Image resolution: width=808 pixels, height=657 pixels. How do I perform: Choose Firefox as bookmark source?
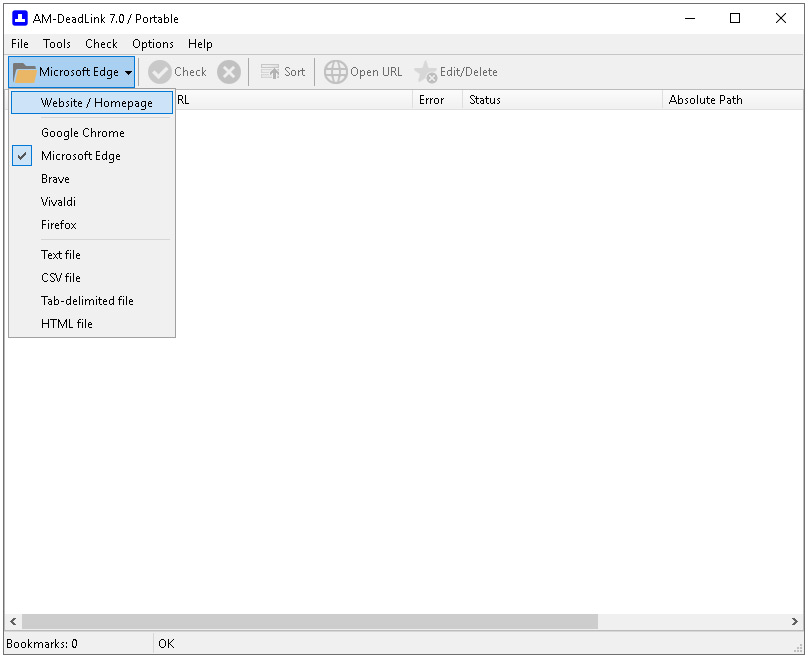pyautogui.click(x=92, y=225)
